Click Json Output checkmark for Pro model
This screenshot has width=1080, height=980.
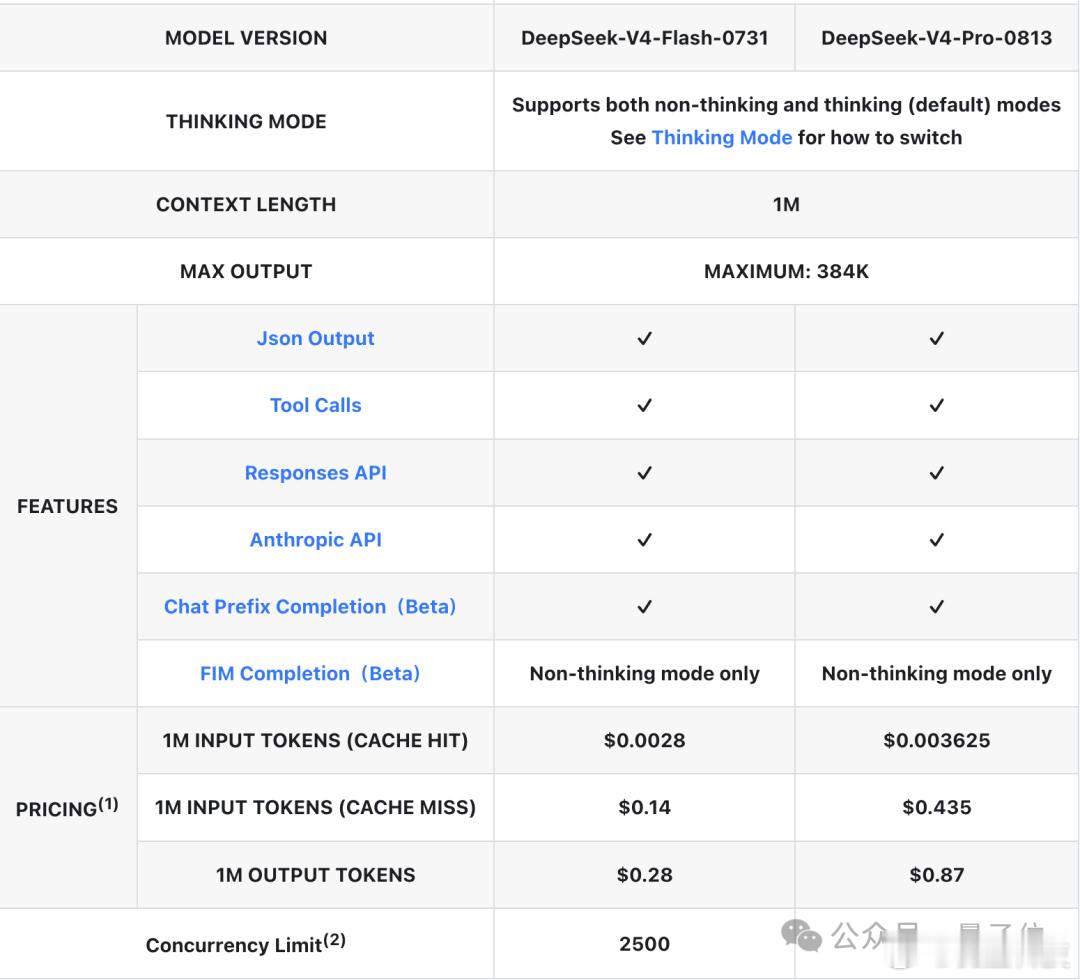937,338
